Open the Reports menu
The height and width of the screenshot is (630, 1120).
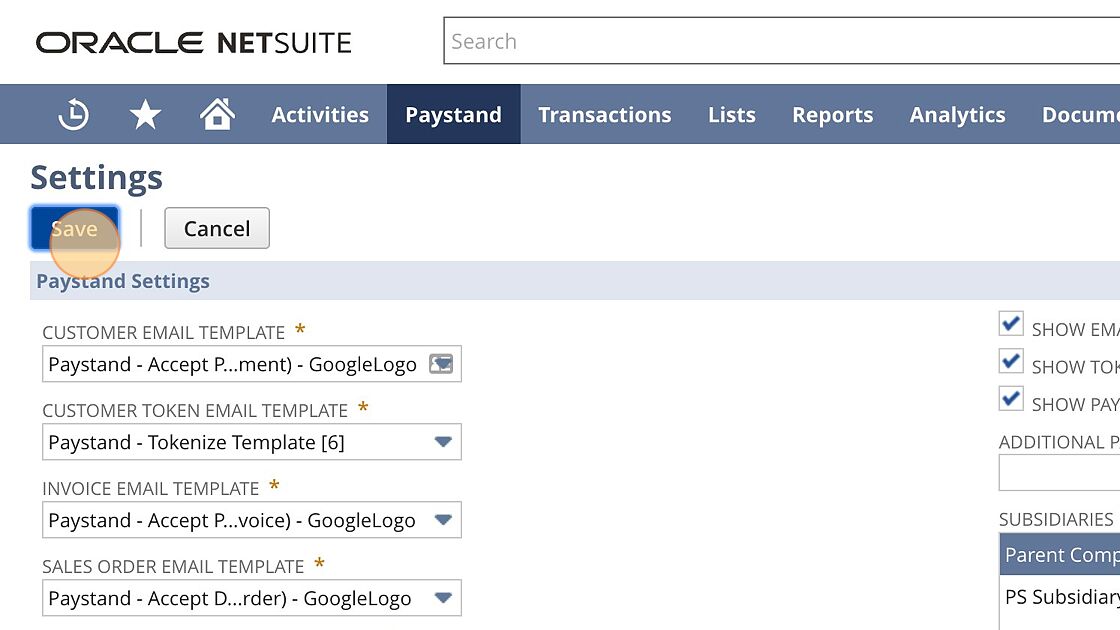tap(833, 114)
